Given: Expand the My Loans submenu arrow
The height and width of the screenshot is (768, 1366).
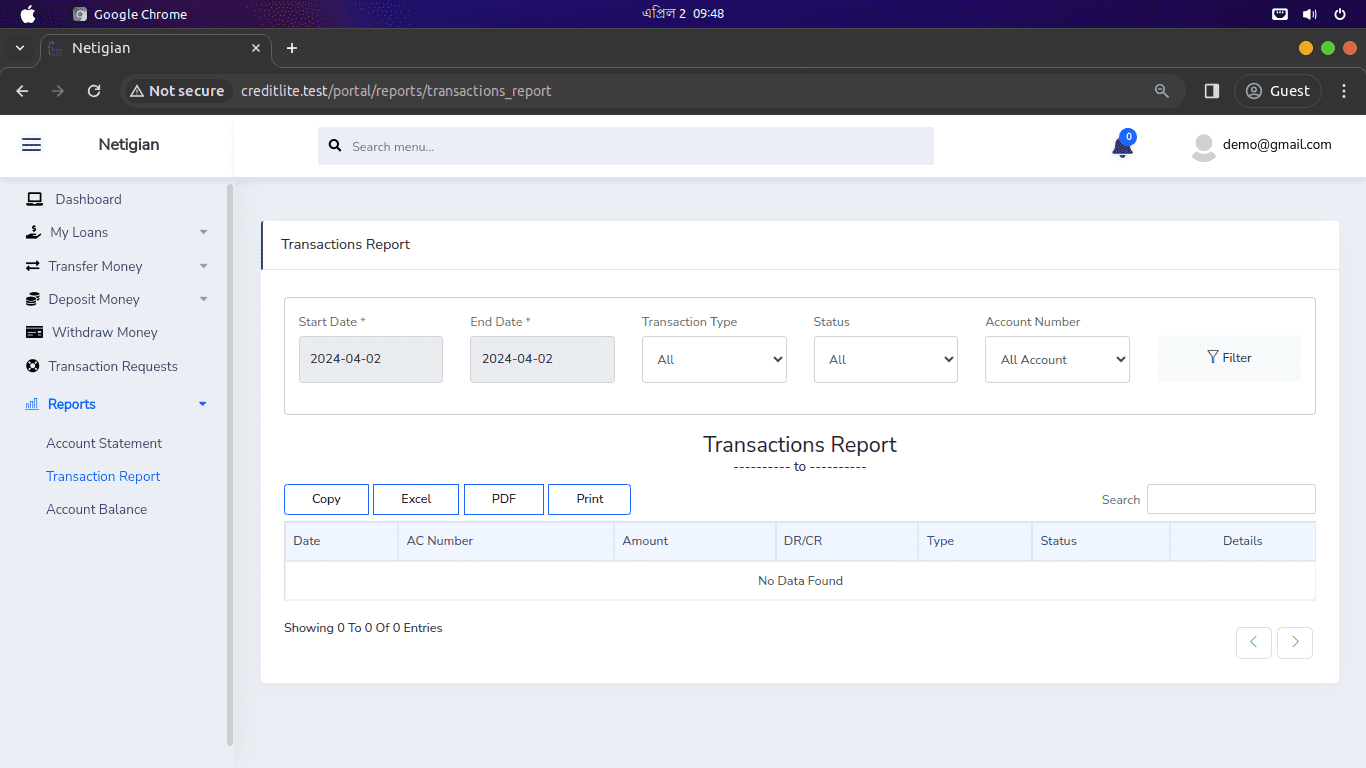Looking at the screenshot, I should click(204, 232).
